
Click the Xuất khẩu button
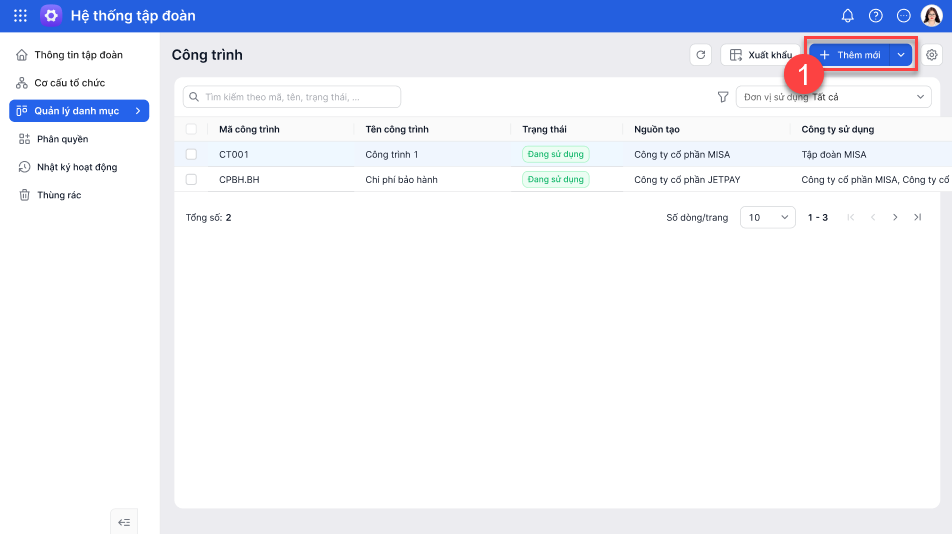(x=760, y=55)
